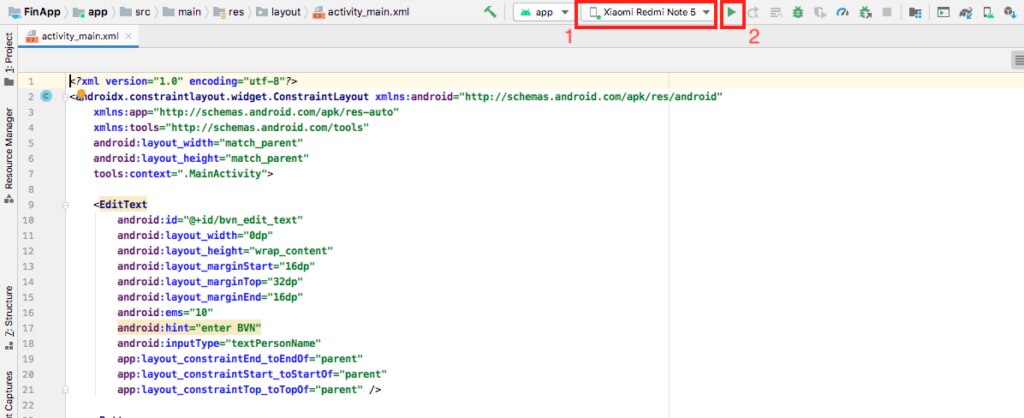1024x418 pixels.
Task: Click android:layout_height="match_parent" line
Action: [201, 159]
